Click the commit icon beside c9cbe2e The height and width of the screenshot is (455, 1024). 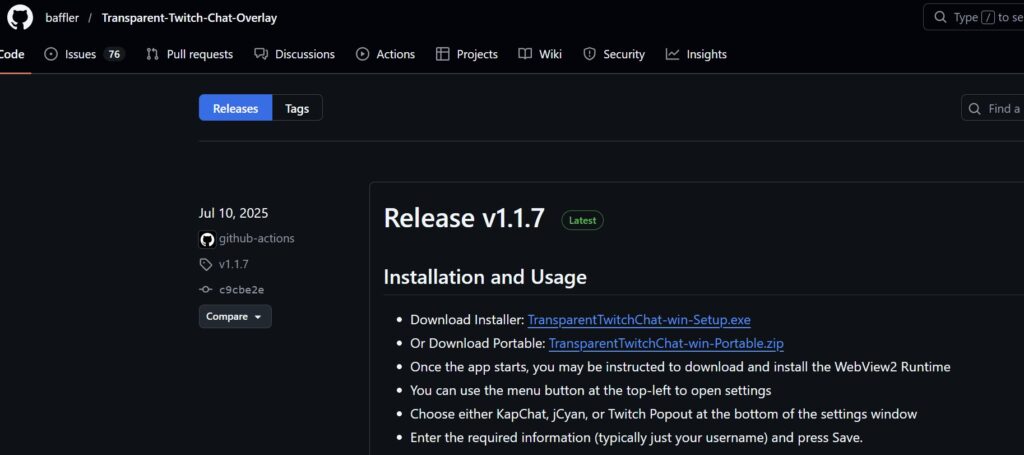(206, 290)
